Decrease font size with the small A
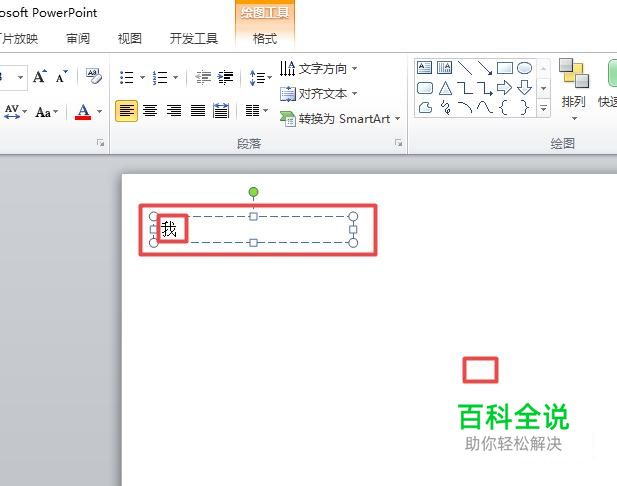 61,76
